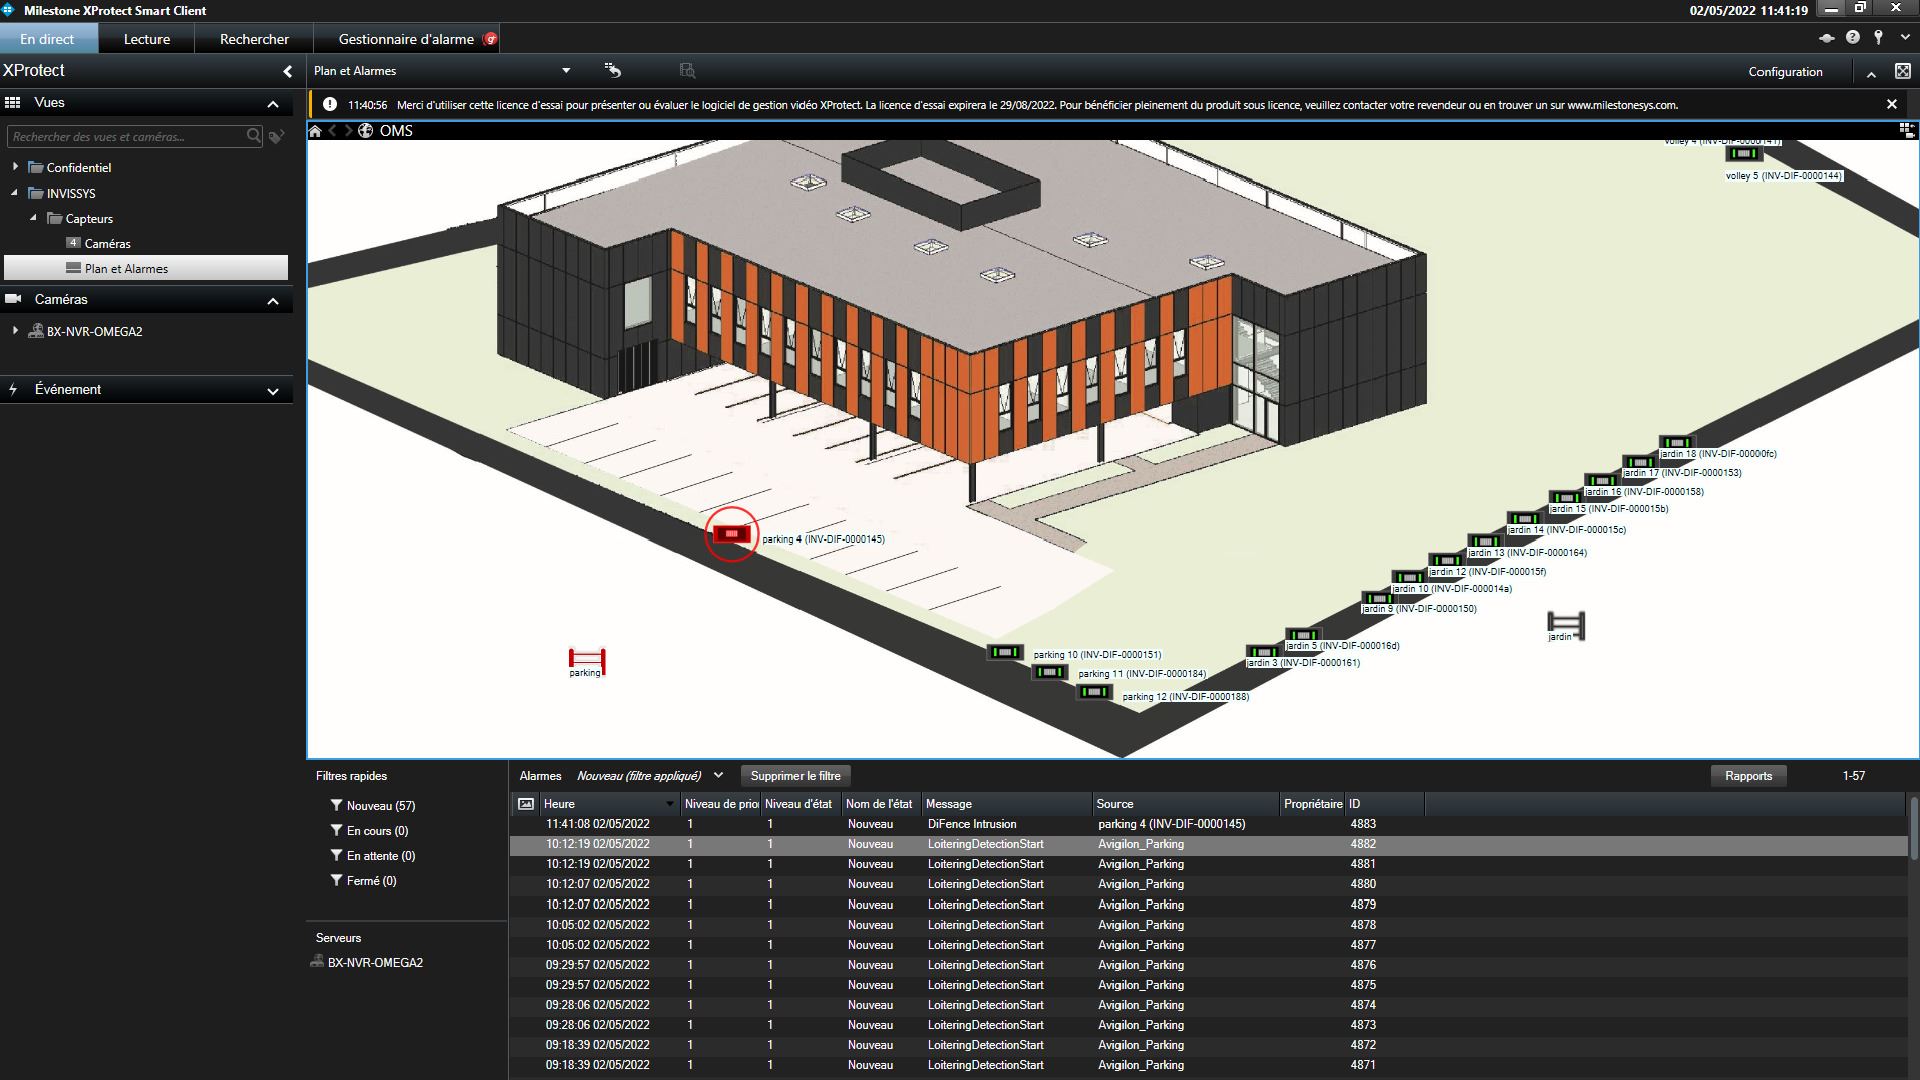Image resolution: width=1920 pixels, height=1080 pixels.
Task: Click the parking 11 sensor icon
Action: pyautogui.click(x=1049, y=672)
